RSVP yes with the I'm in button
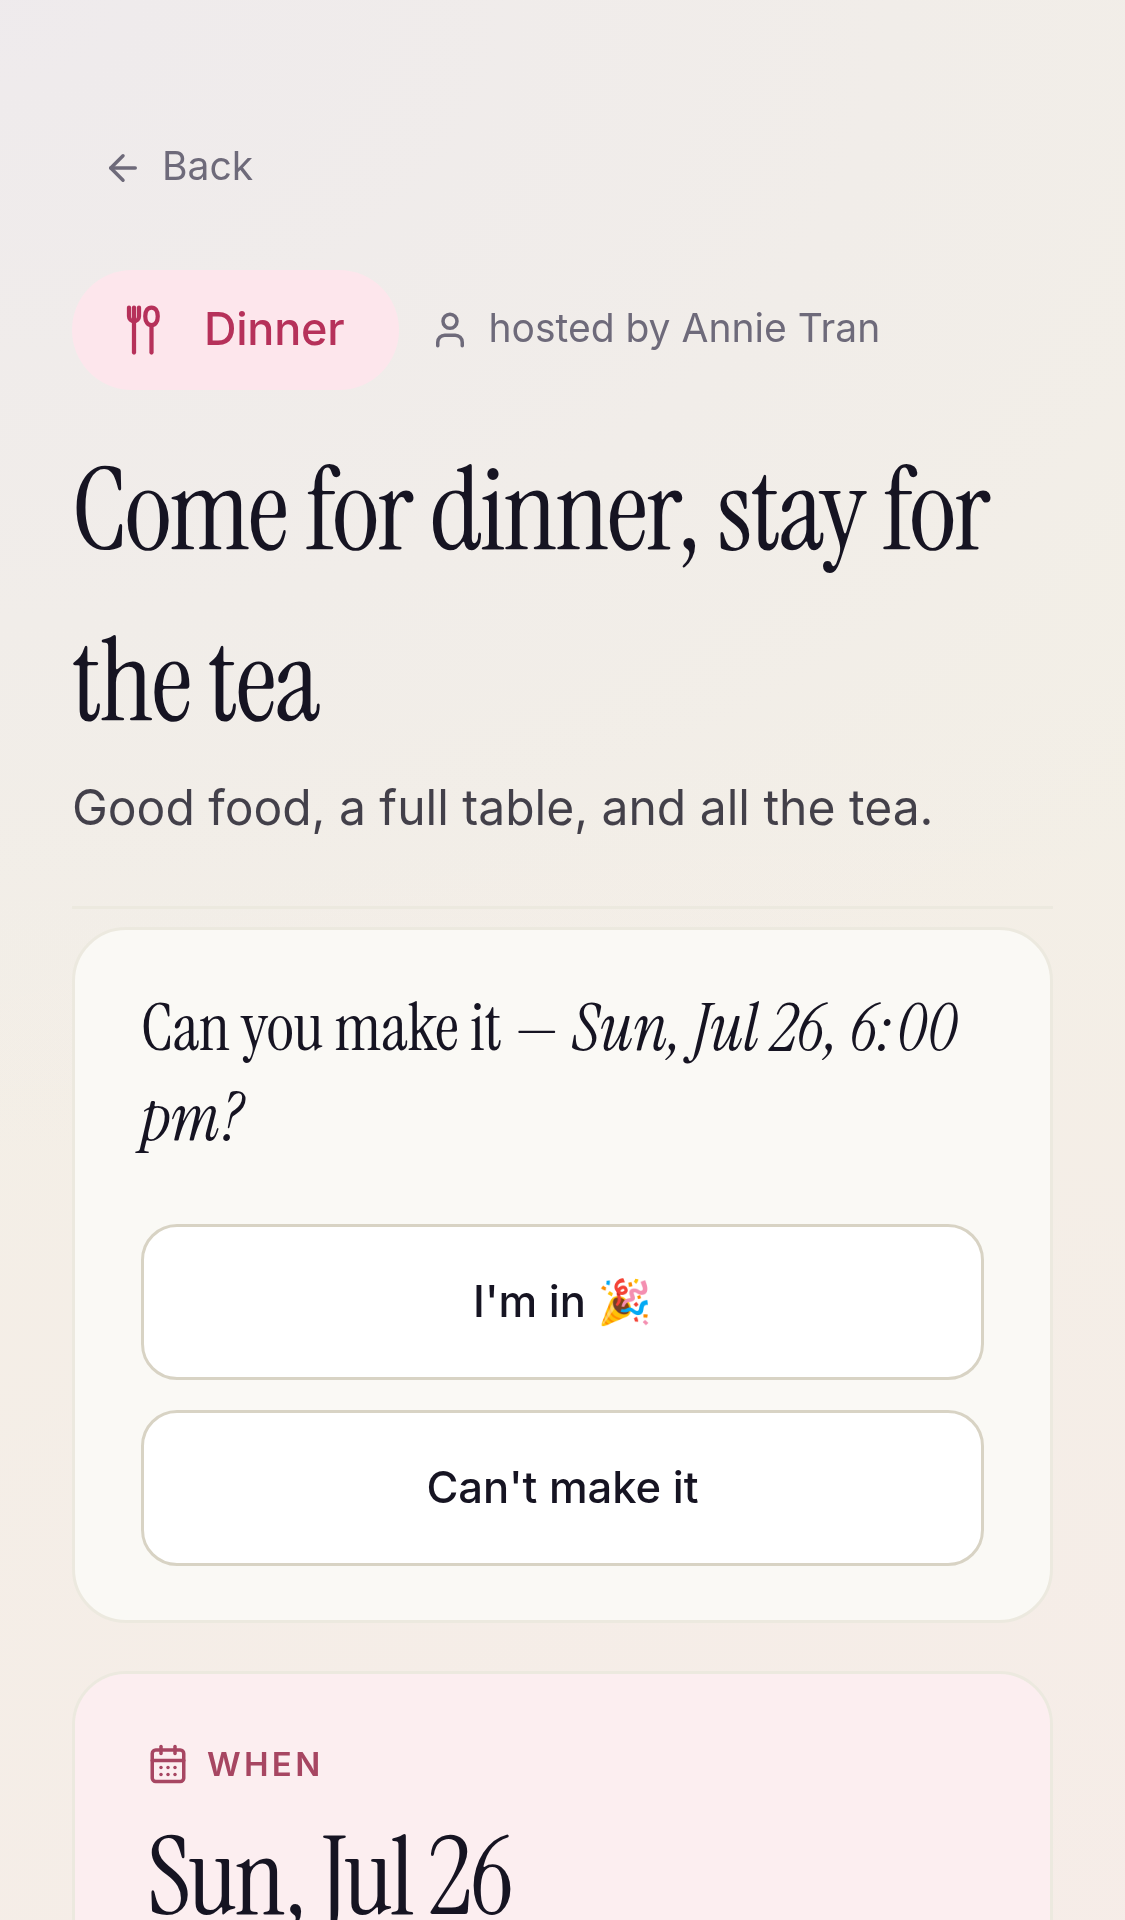This screenshot has width=1125, height=1920. (x=562, y=1302)
